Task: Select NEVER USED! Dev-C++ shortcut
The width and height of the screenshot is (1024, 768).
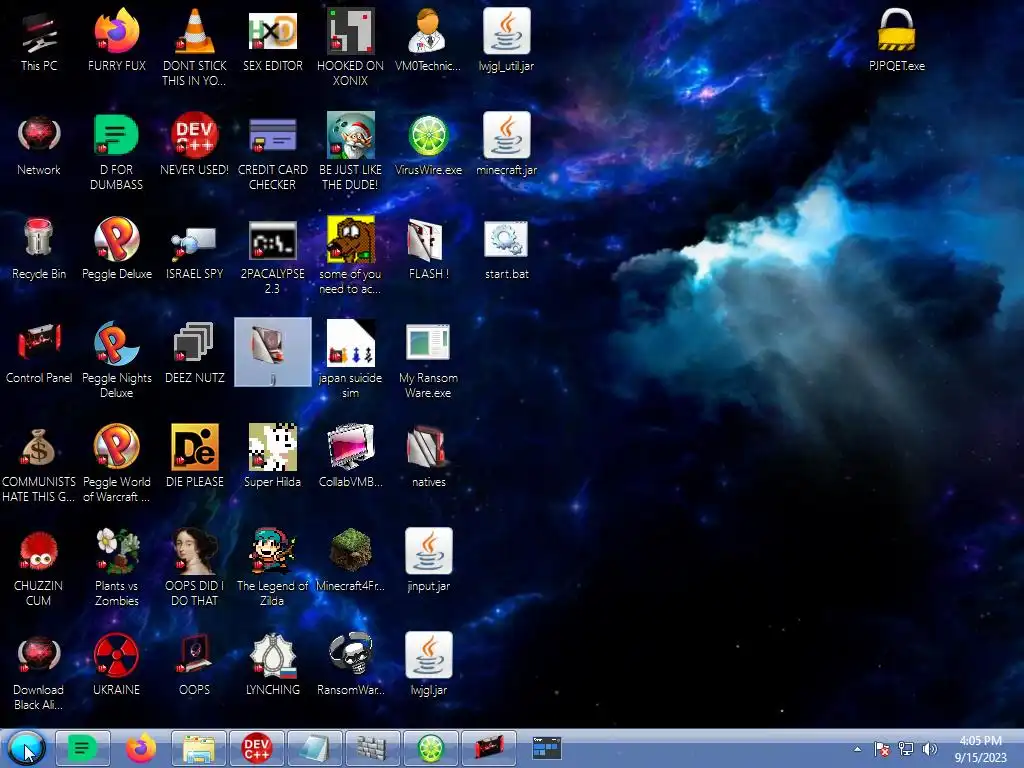Action: click(x=195, y=145)
